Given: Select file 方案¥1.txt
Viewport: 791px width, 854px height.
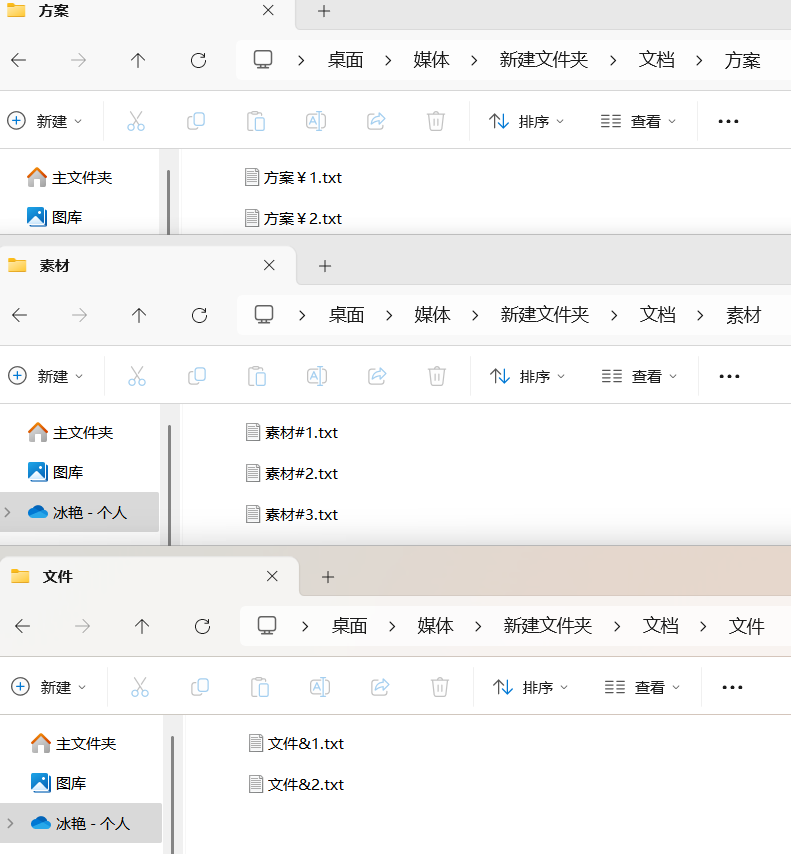Looking at the screenshot, I should (x=293, y=178).
